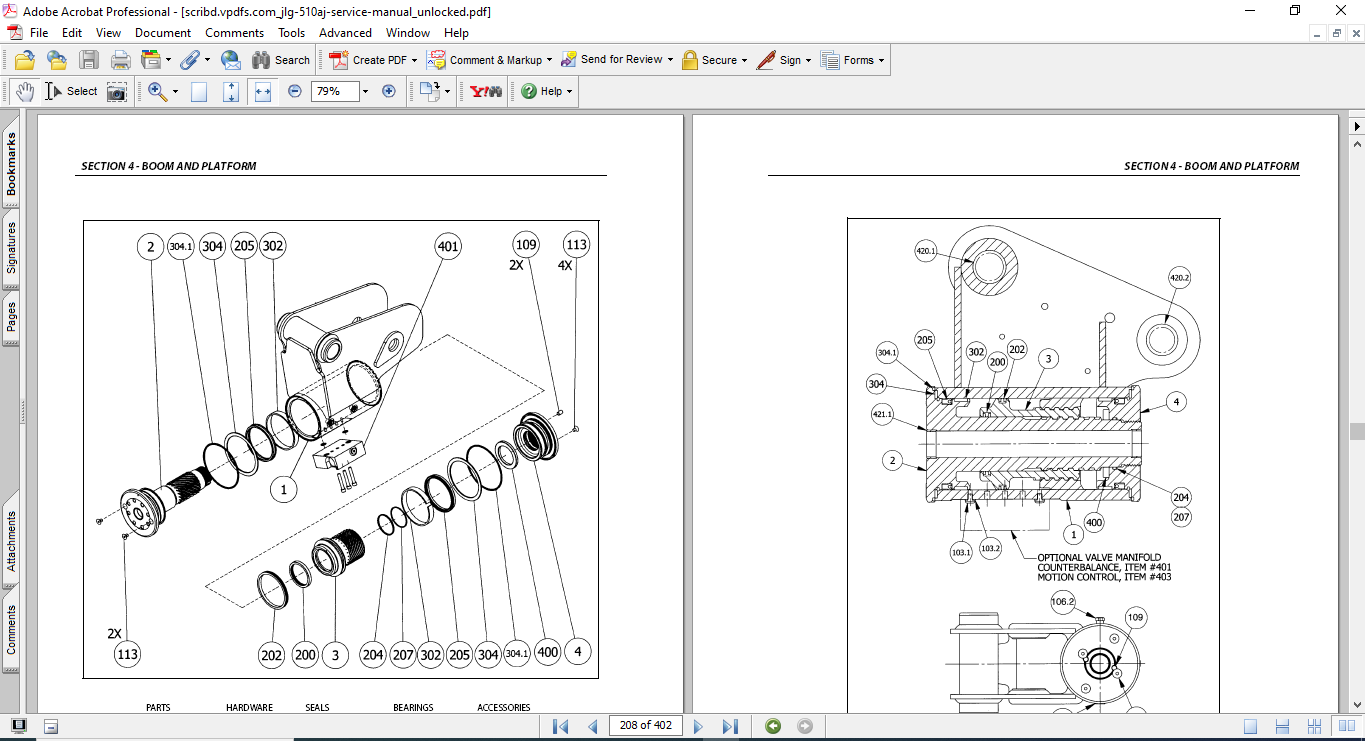The height and width of the screenshot is (741, 1365).
Task: Go to the previous page
Action: point(592,726)
